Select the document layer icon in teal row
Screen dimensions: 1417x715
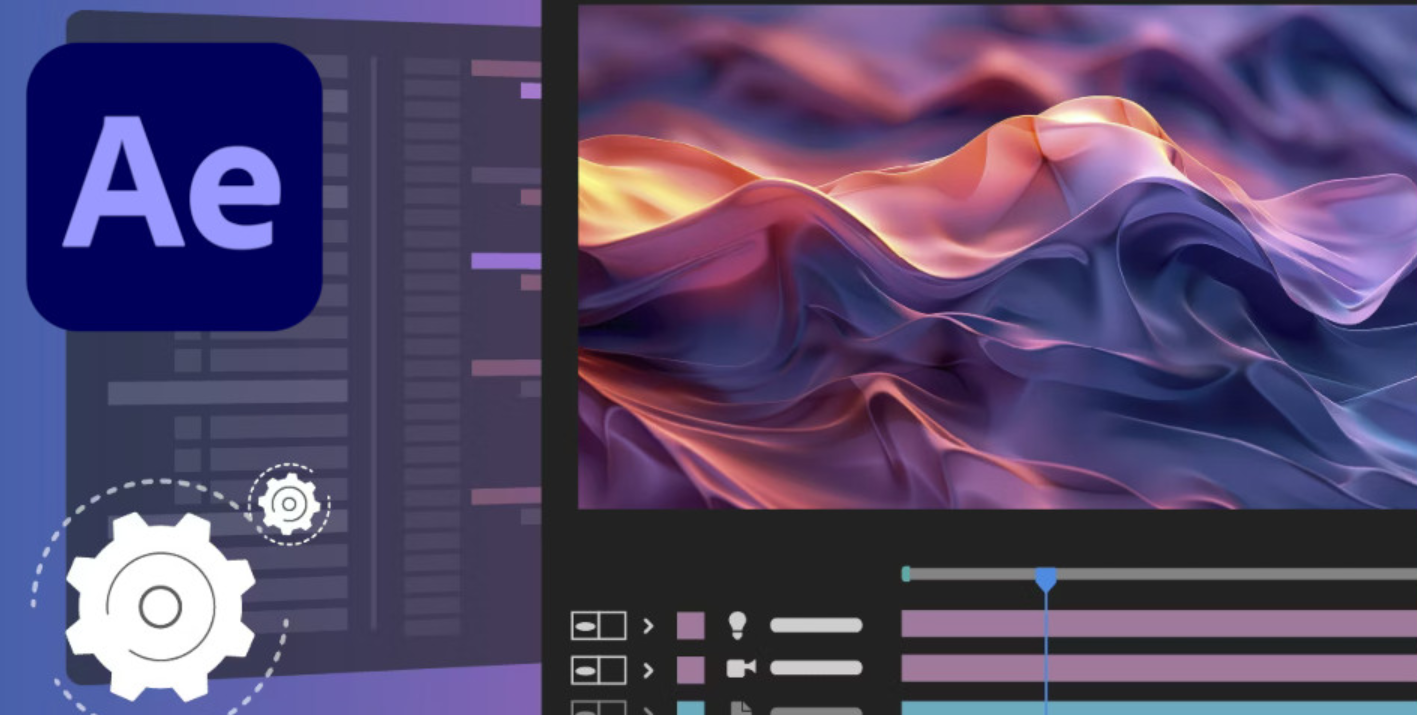[741, 708]
